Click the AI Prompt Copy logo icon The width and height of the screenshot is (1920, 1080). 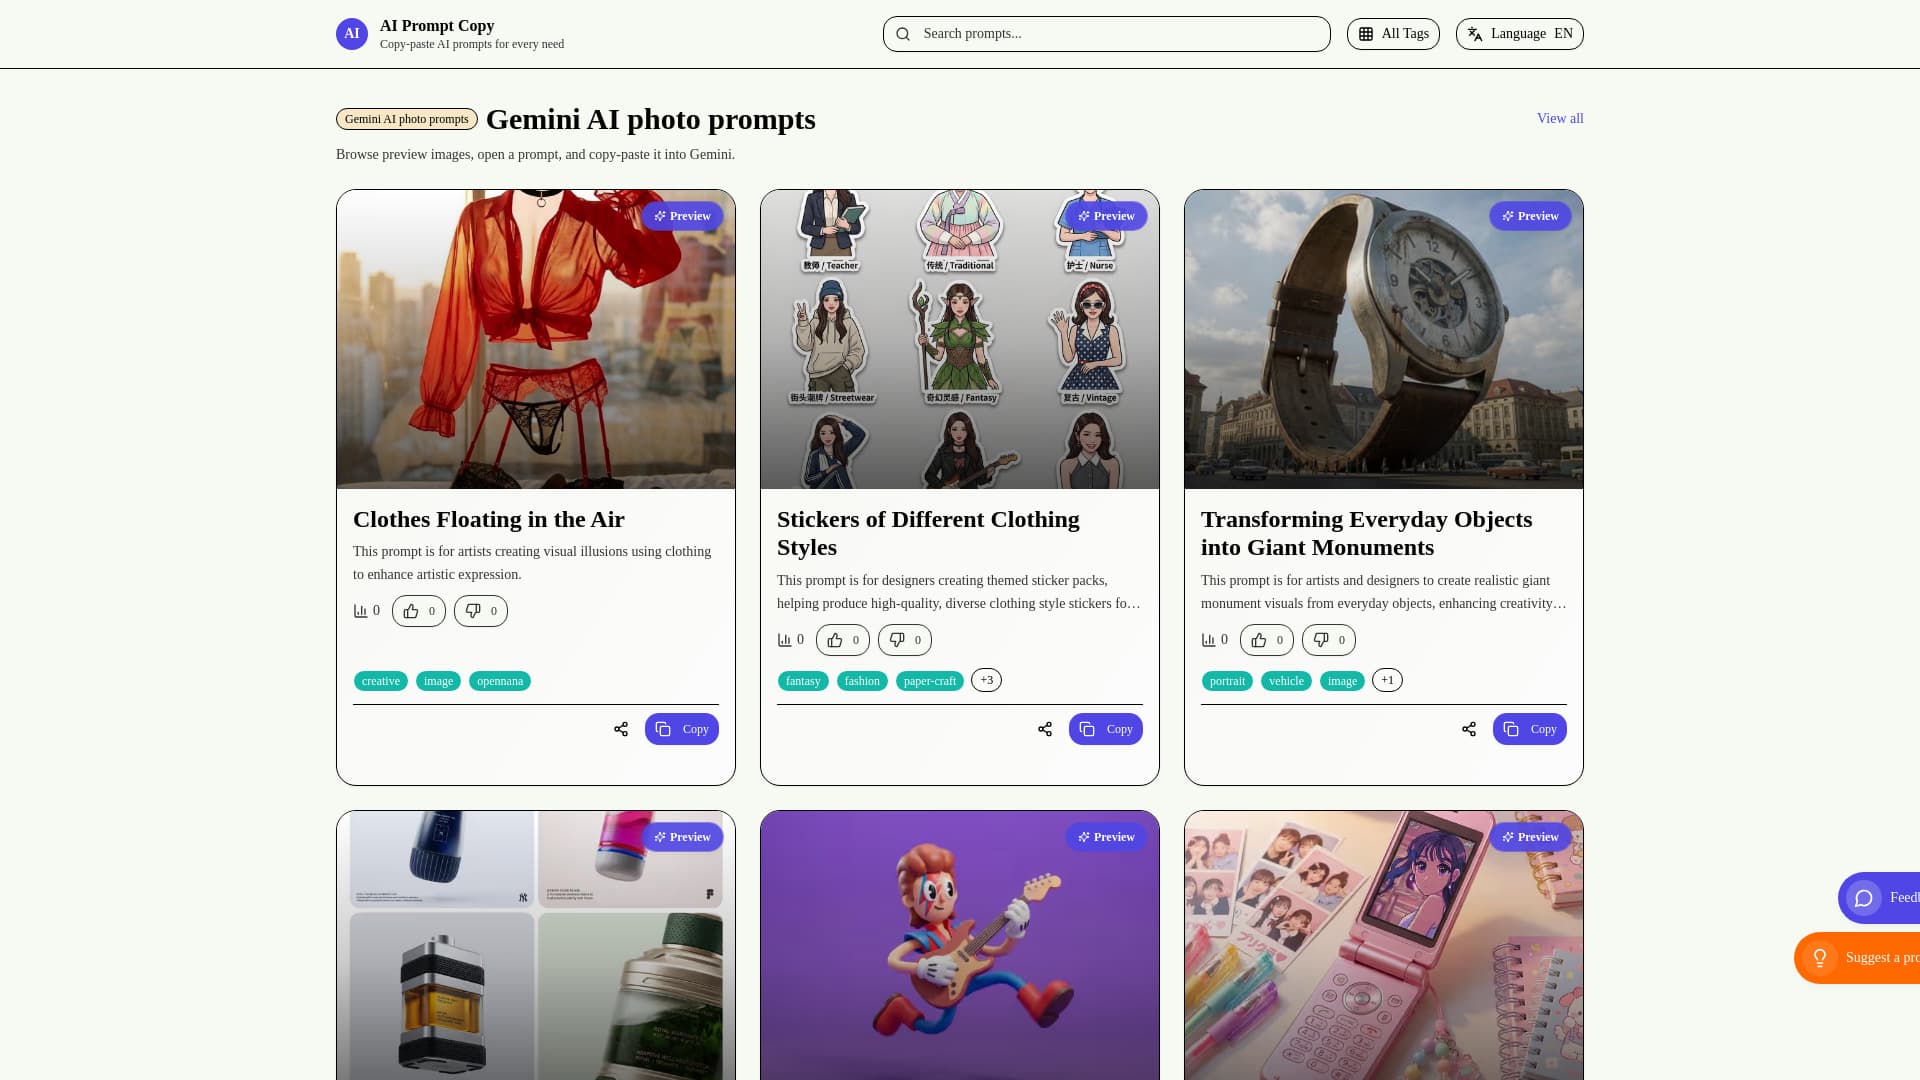point(351,33)
